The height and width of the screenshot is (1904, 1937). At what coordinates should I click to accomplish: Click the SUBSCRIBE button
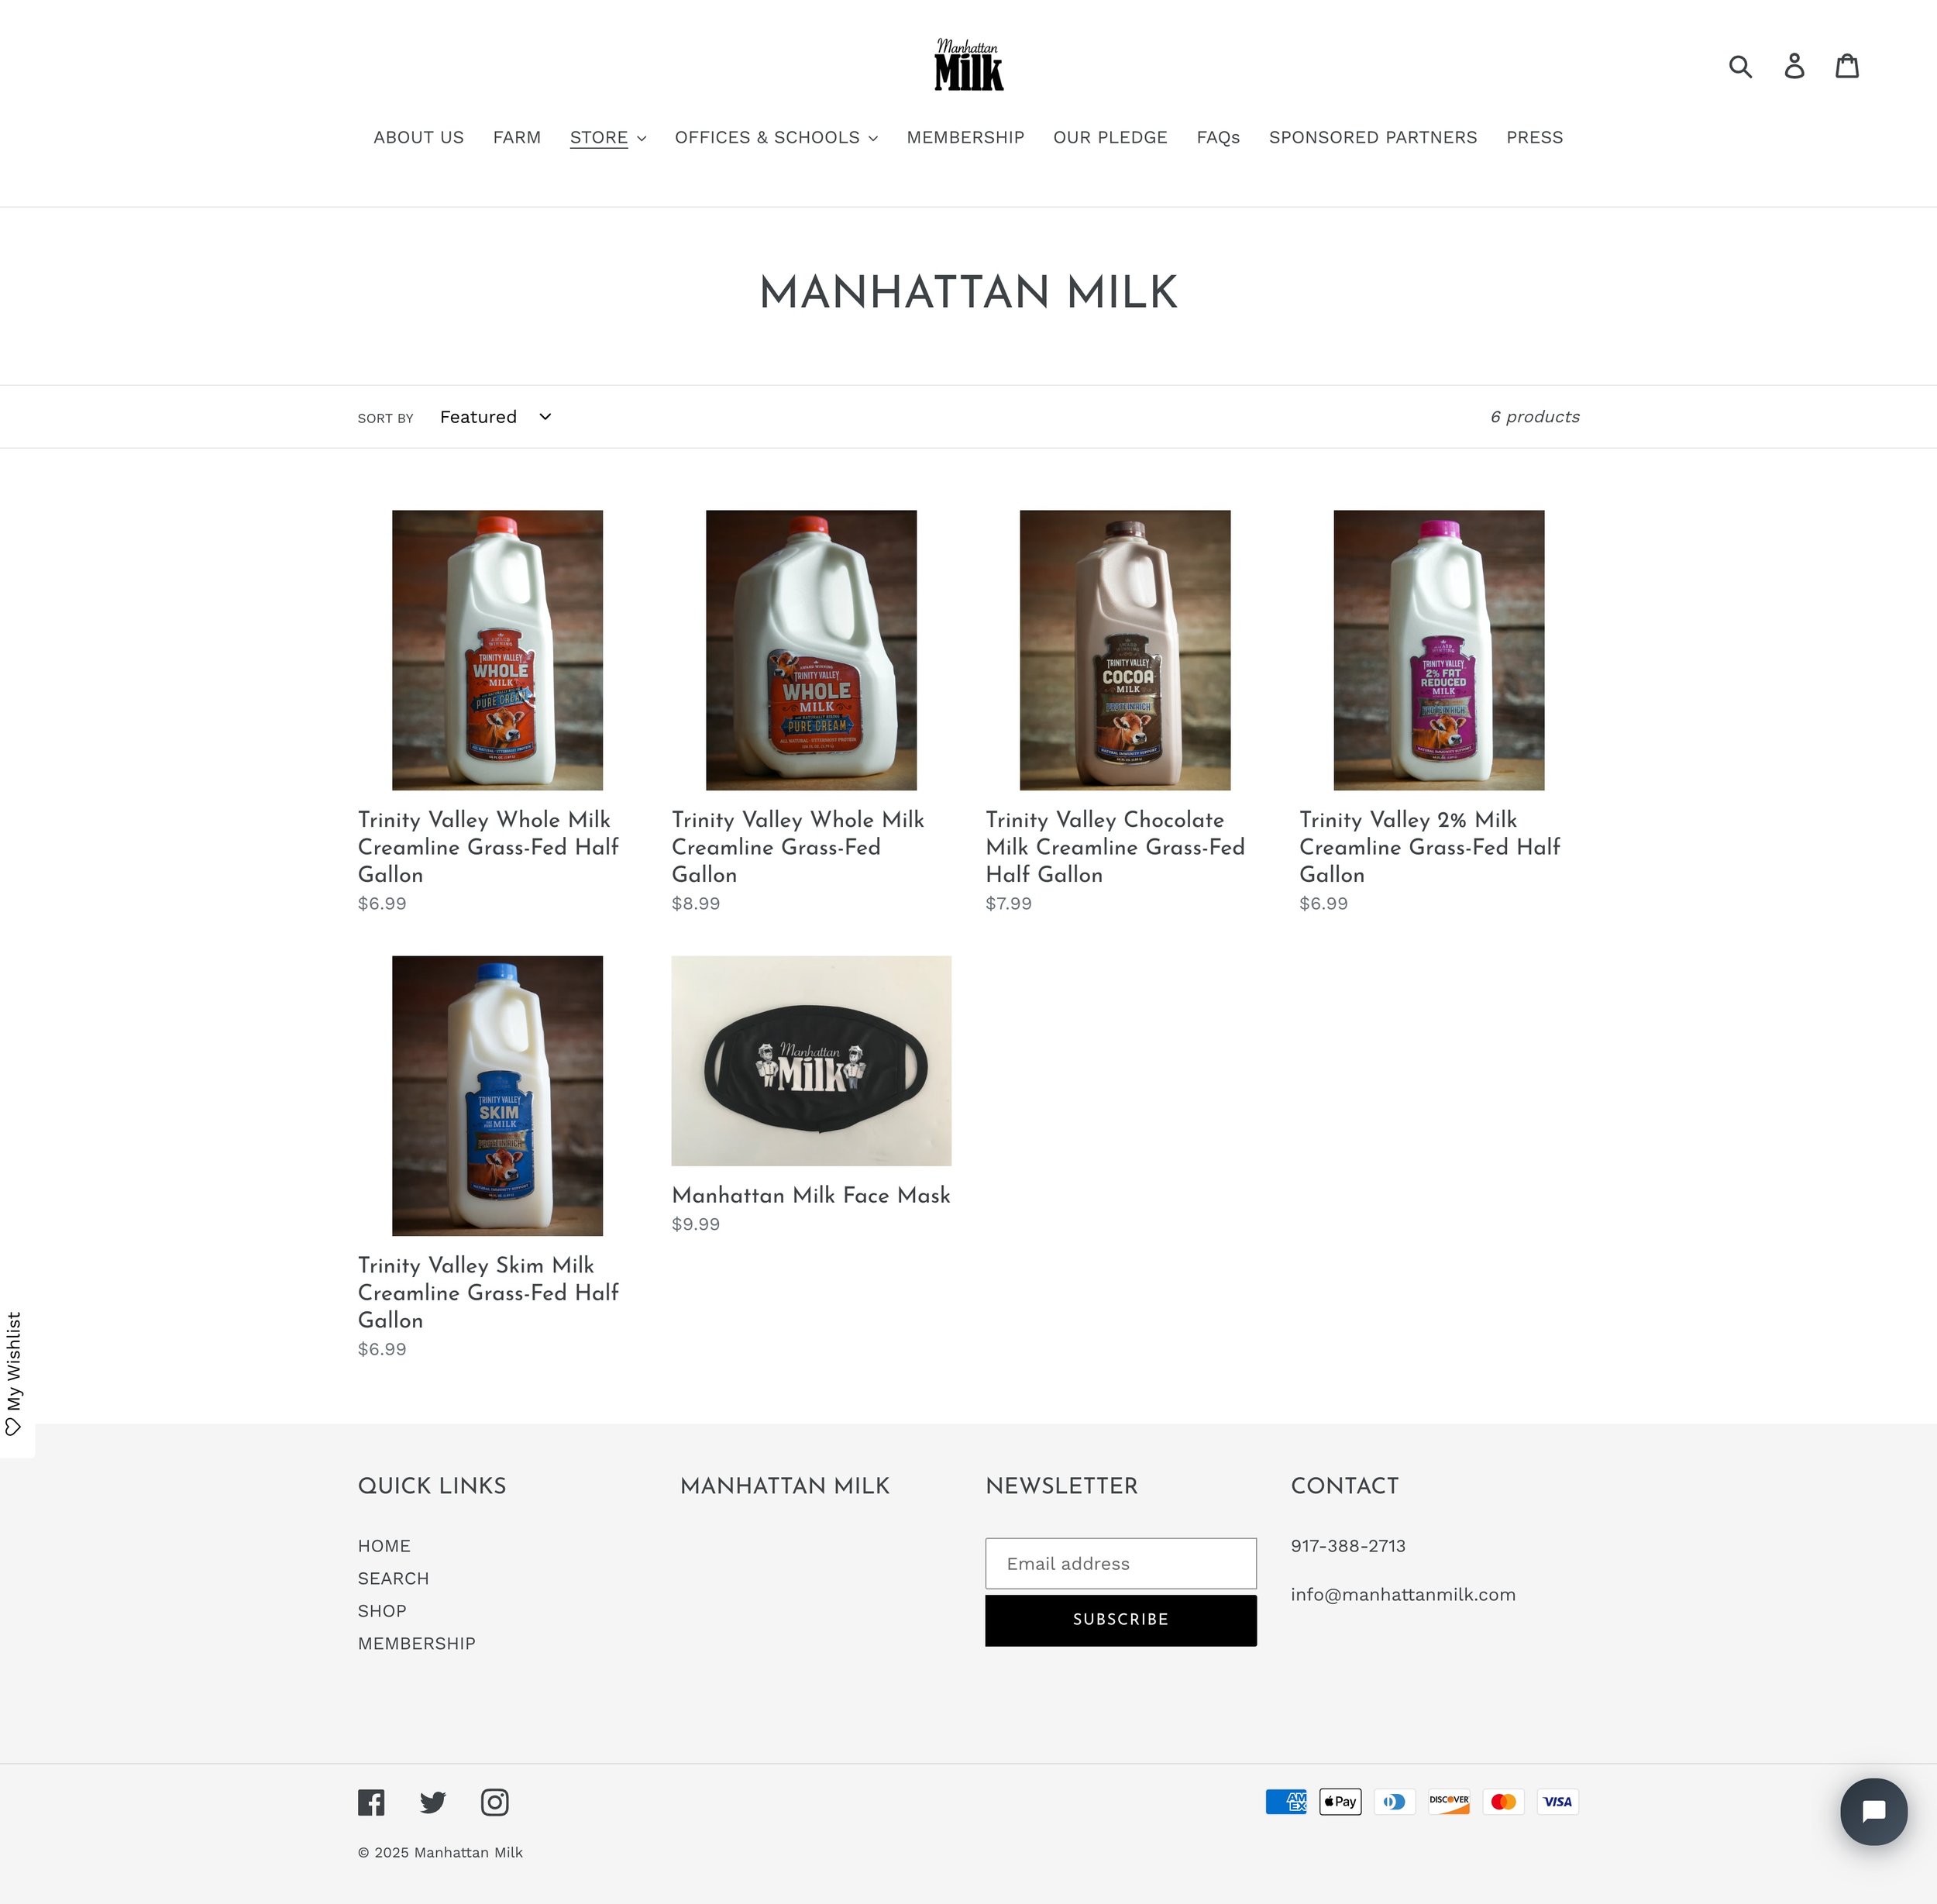pos(1120,1620)
